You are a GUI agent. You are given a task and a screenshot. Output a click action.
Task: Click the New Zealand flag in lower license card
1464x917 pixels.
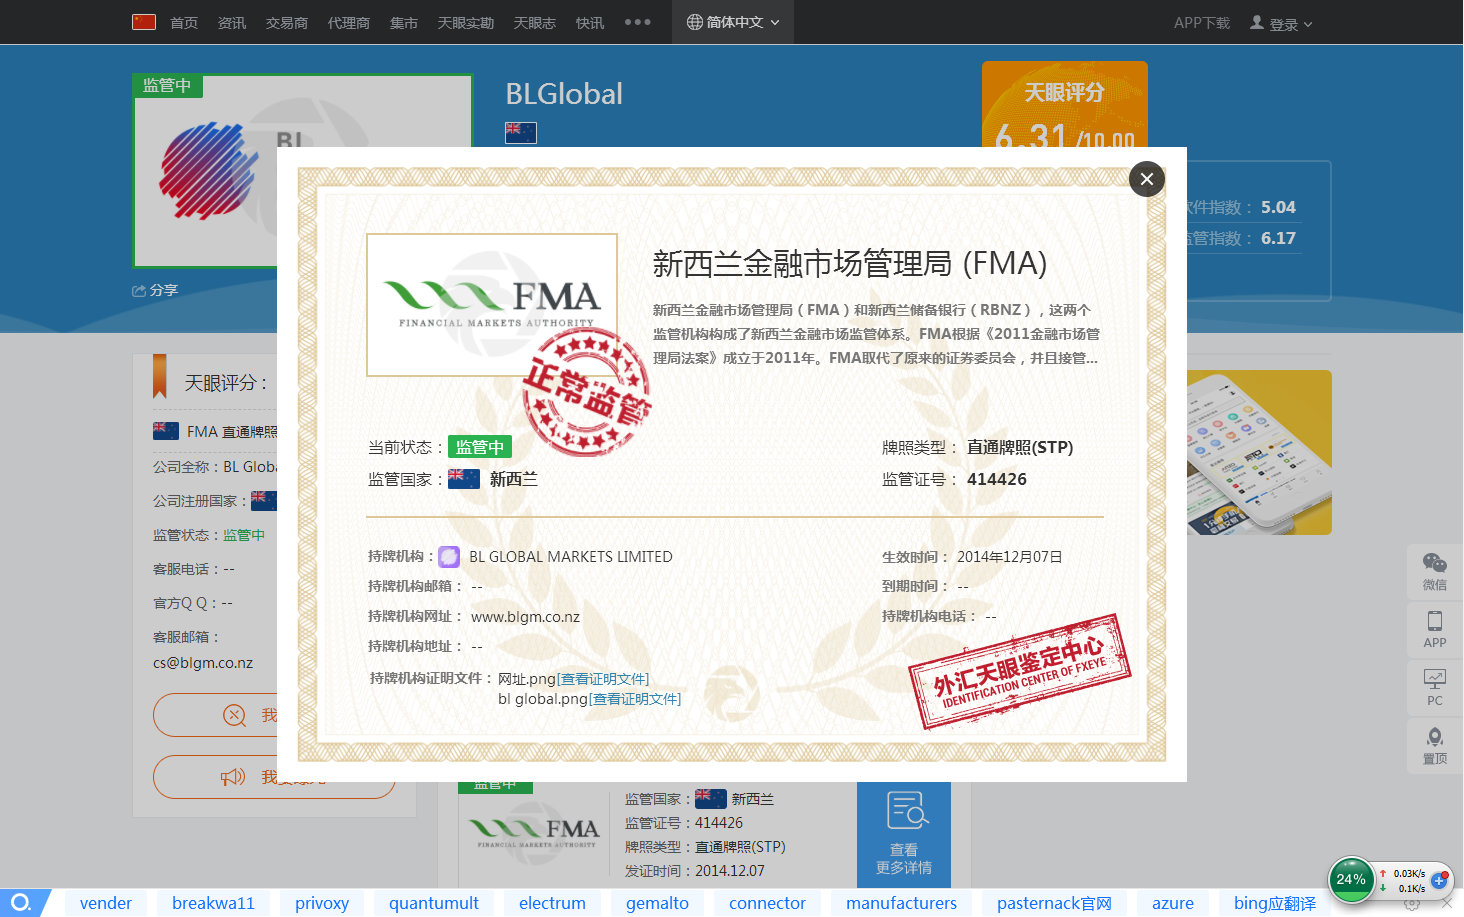click(x=711, y=799)
